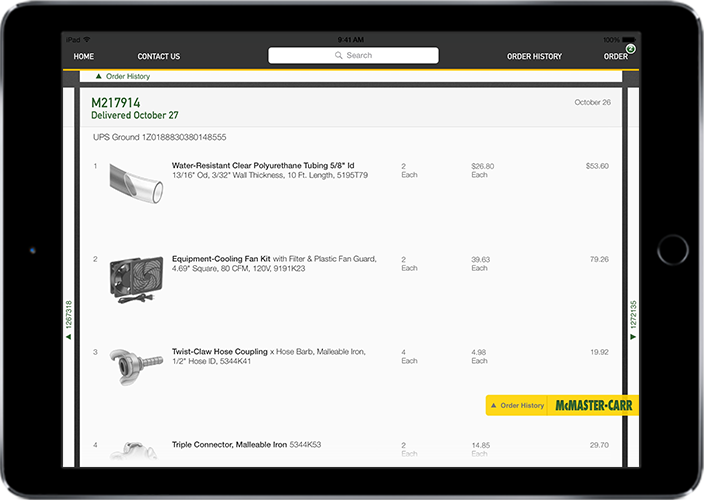Viewport: 704px width, 500px height.
Task: Click the green order count badge
Action: coord(631,48)
